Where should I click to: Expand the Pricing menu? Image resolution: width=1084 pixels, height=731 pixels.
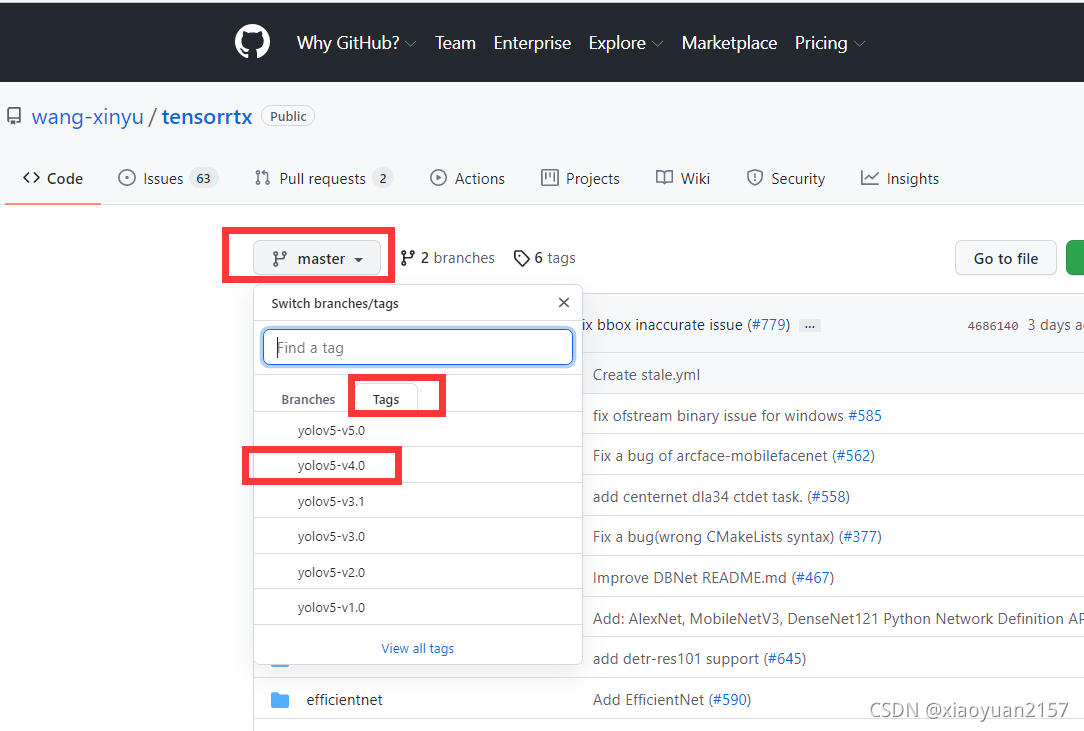[x=830, y=43]
